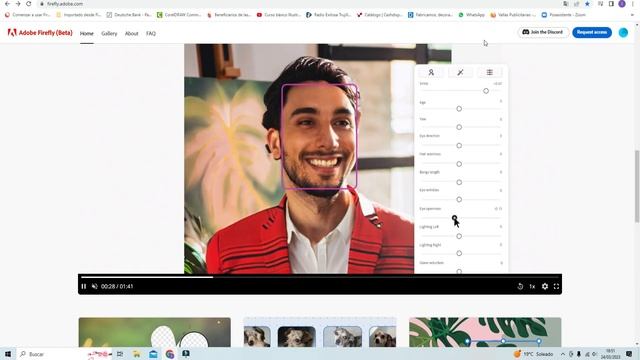
Task: Adjust the Smile slider handle
Action: tap(486, 91)
